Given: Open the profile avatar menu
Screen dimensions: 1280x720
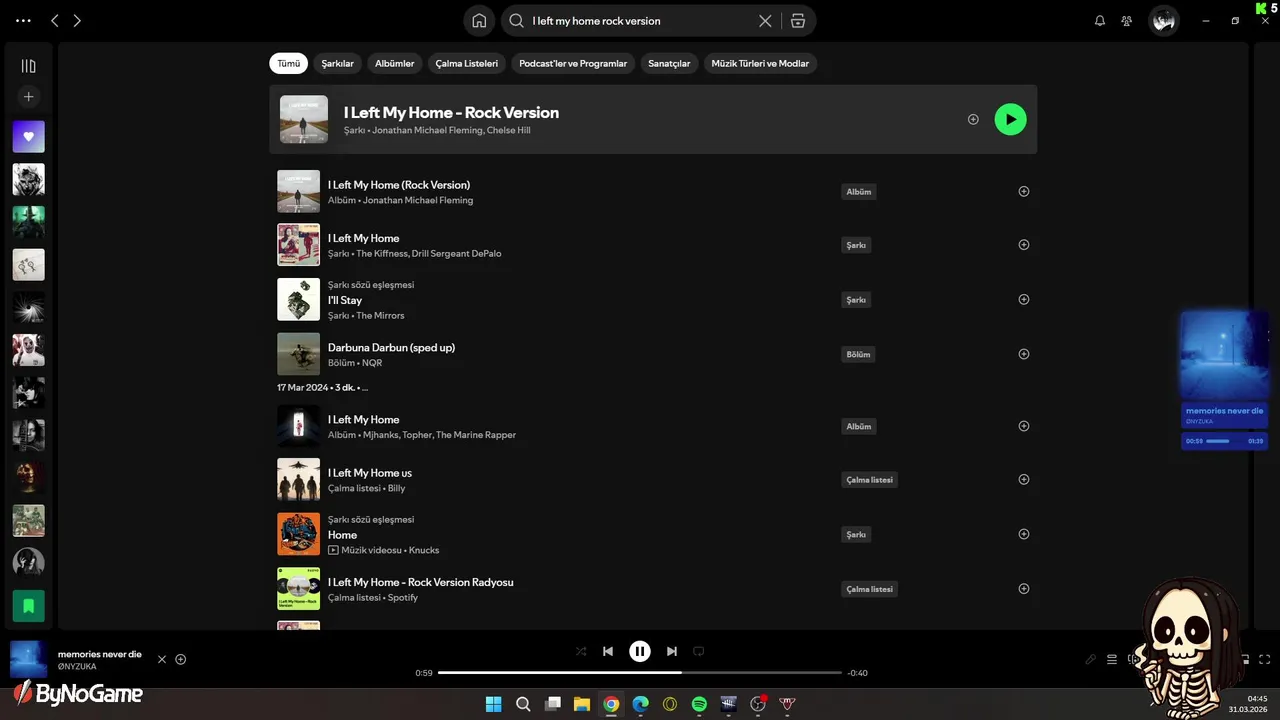Looking at the screenshot, I should point(1163,20).
